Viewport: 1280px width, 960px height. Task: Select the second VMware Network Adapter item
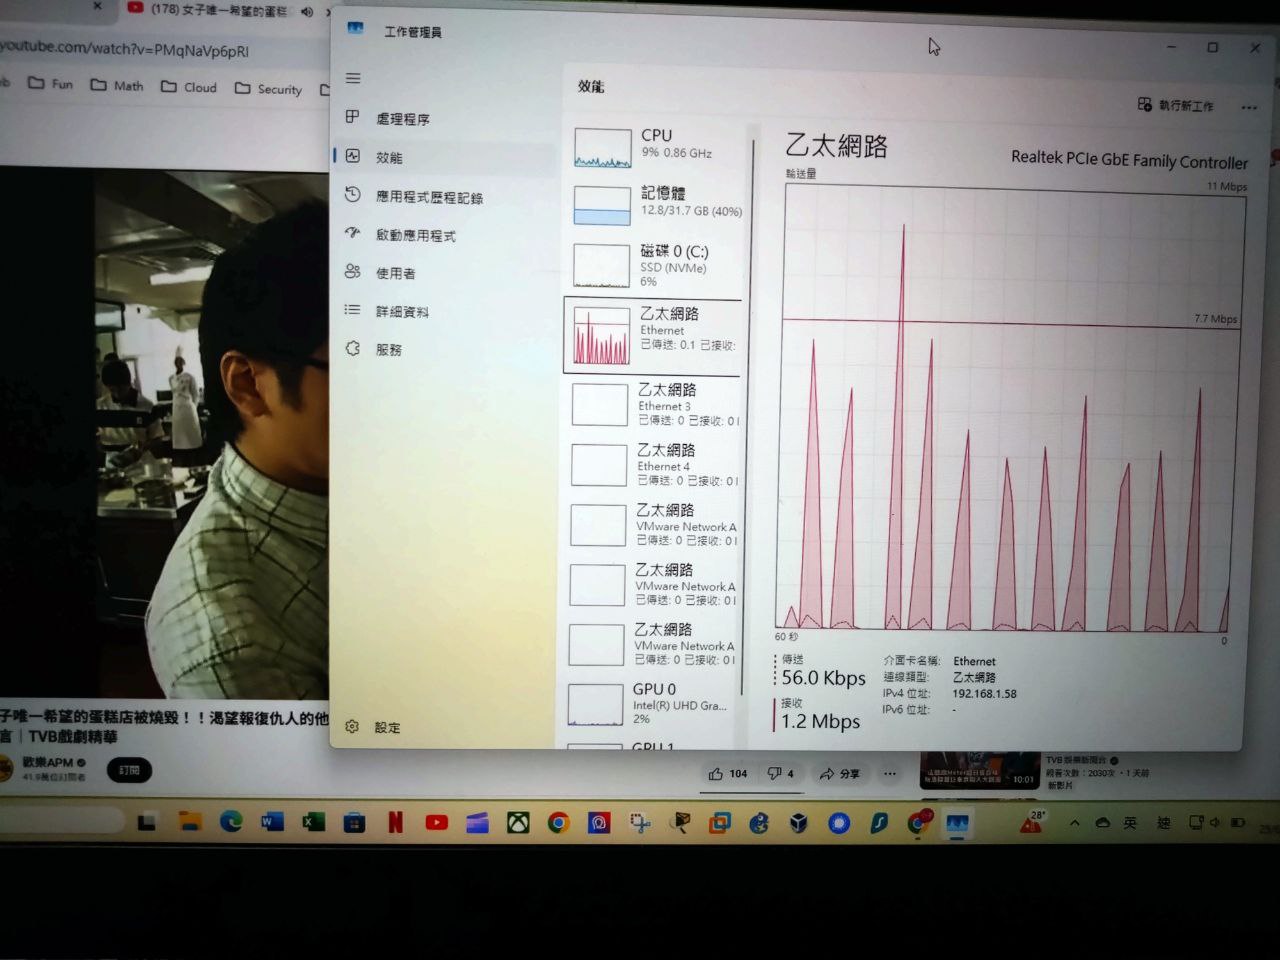653,584
